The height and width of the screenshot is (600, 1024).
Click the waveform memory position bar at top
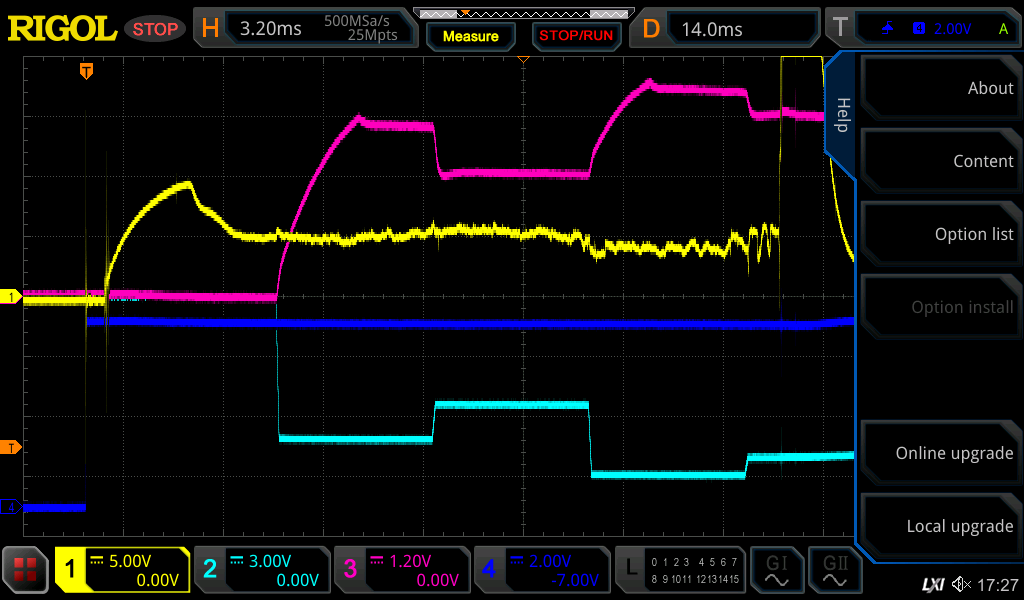[522, 13]
